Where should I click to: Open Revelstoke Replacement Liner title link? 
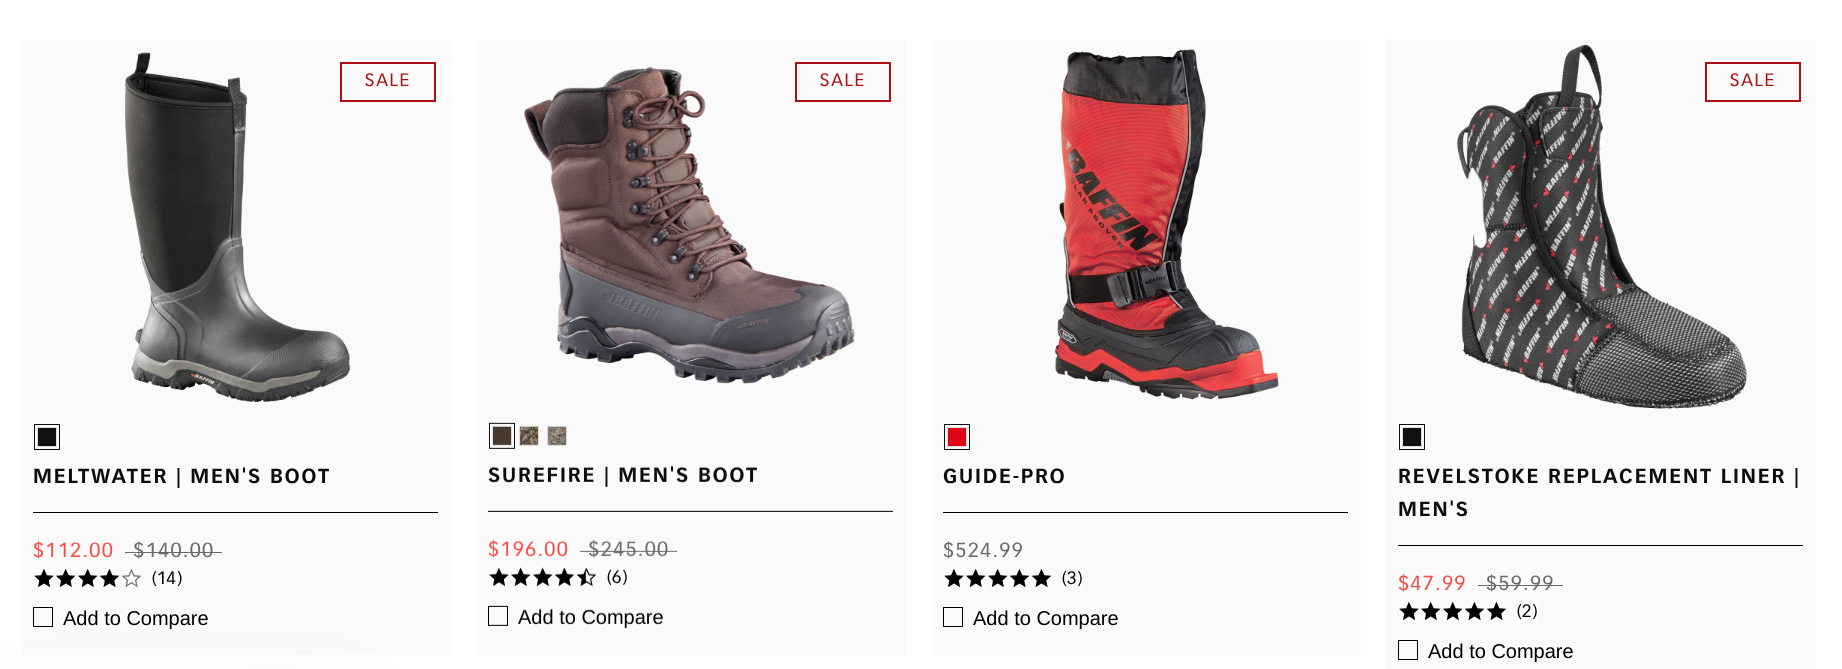pyautogui.click(x=1598, y=477)
